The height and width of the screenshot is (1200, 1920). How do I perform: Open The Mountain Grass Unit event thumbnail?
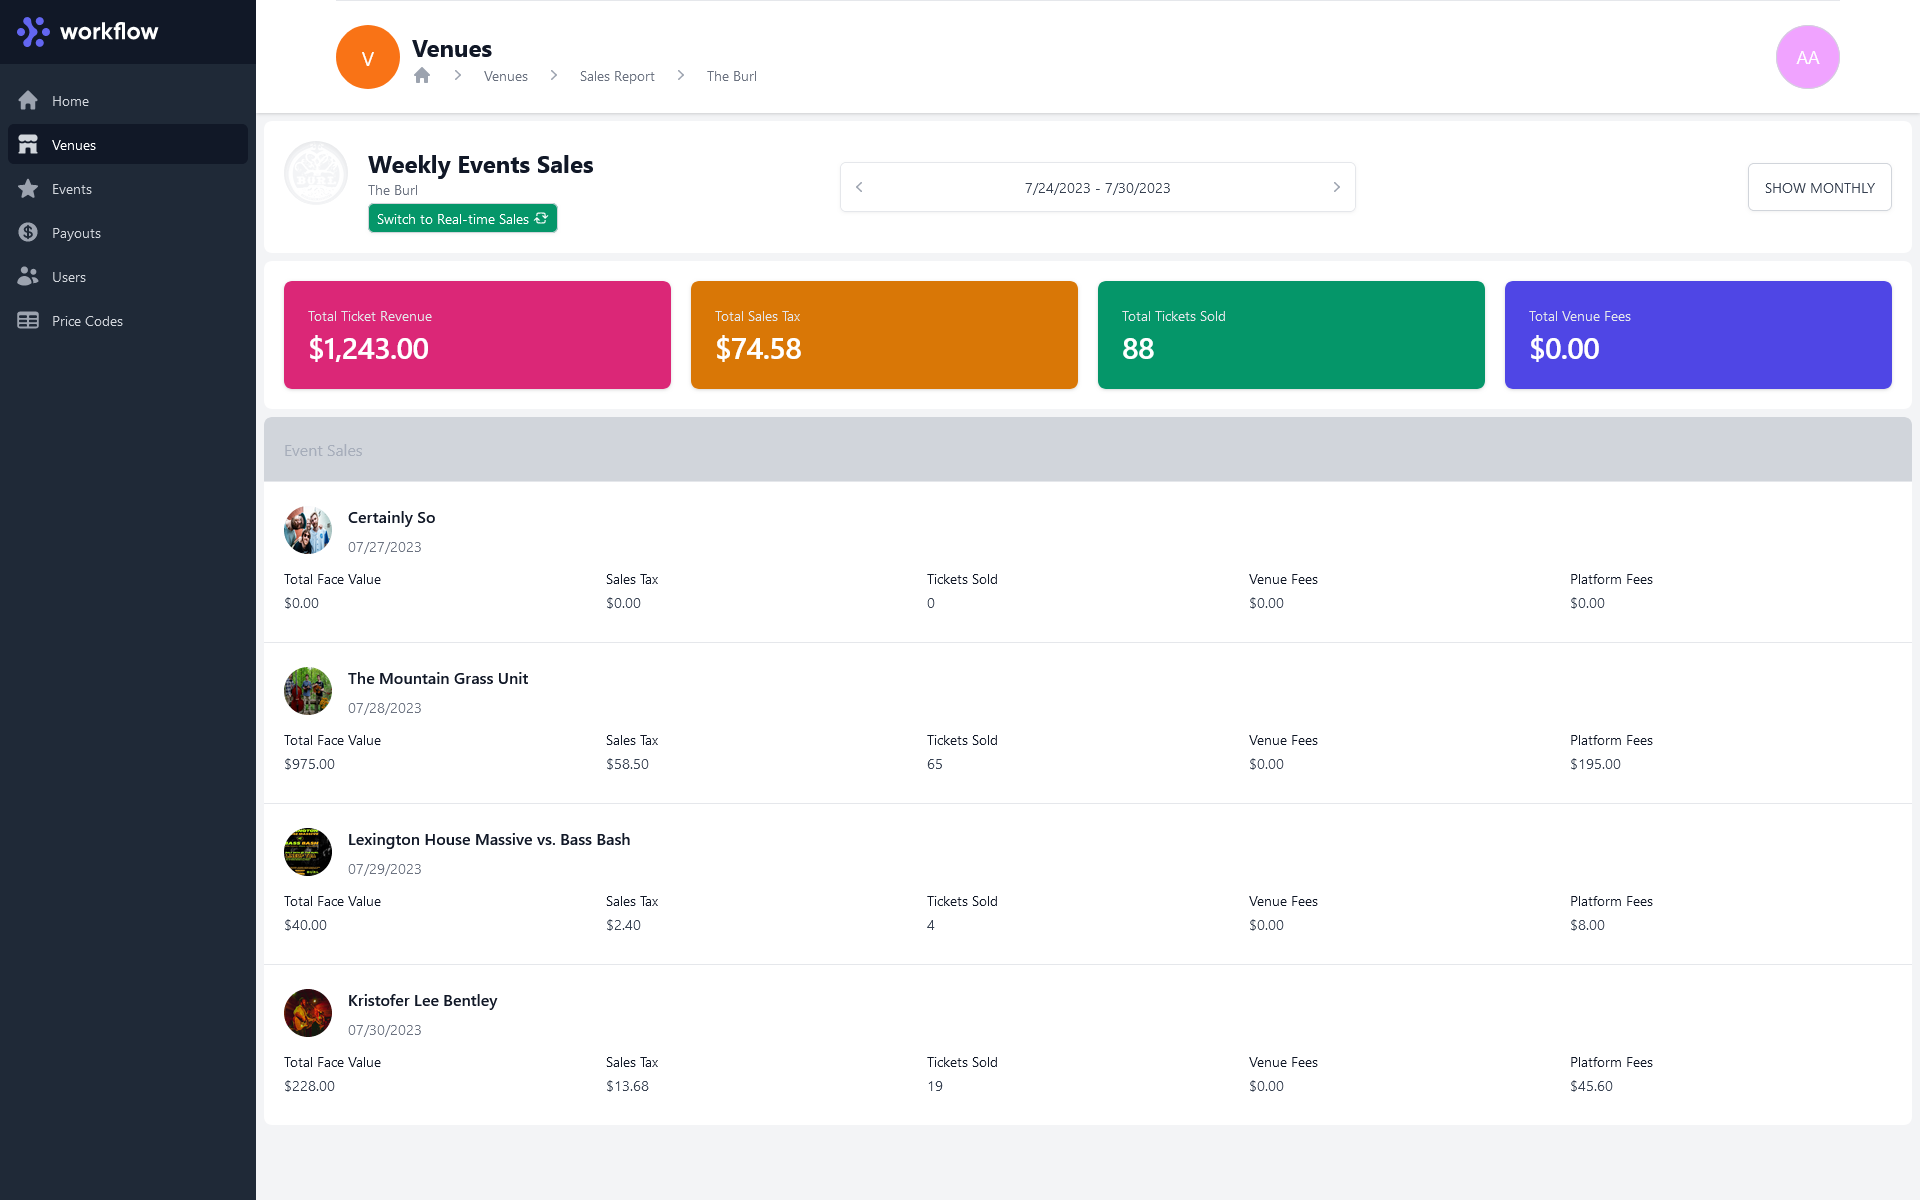[x=308, y=691]
